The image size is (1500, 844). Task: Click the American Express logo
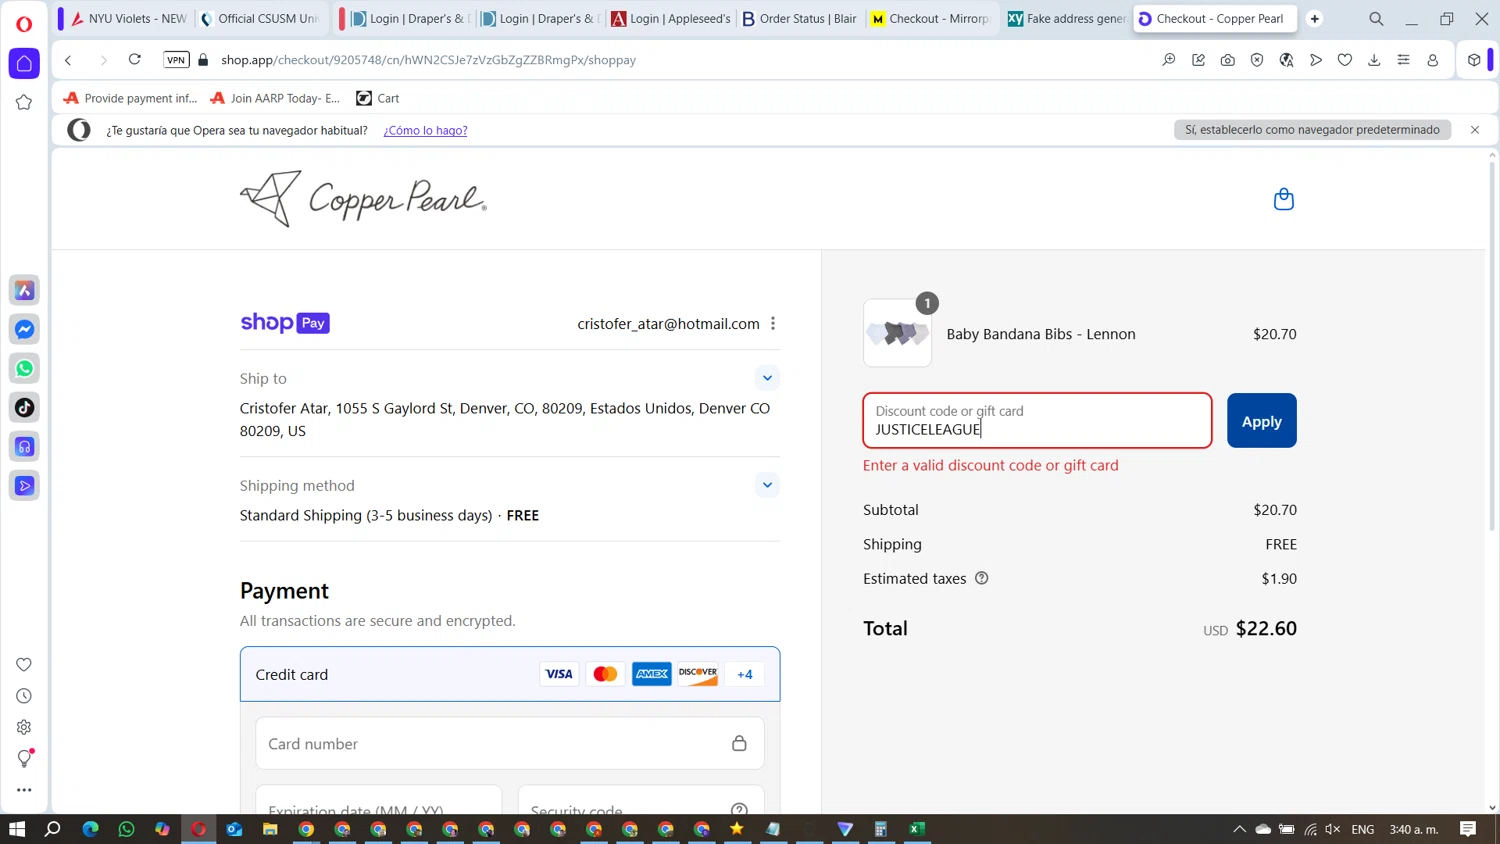pos(651,674)
